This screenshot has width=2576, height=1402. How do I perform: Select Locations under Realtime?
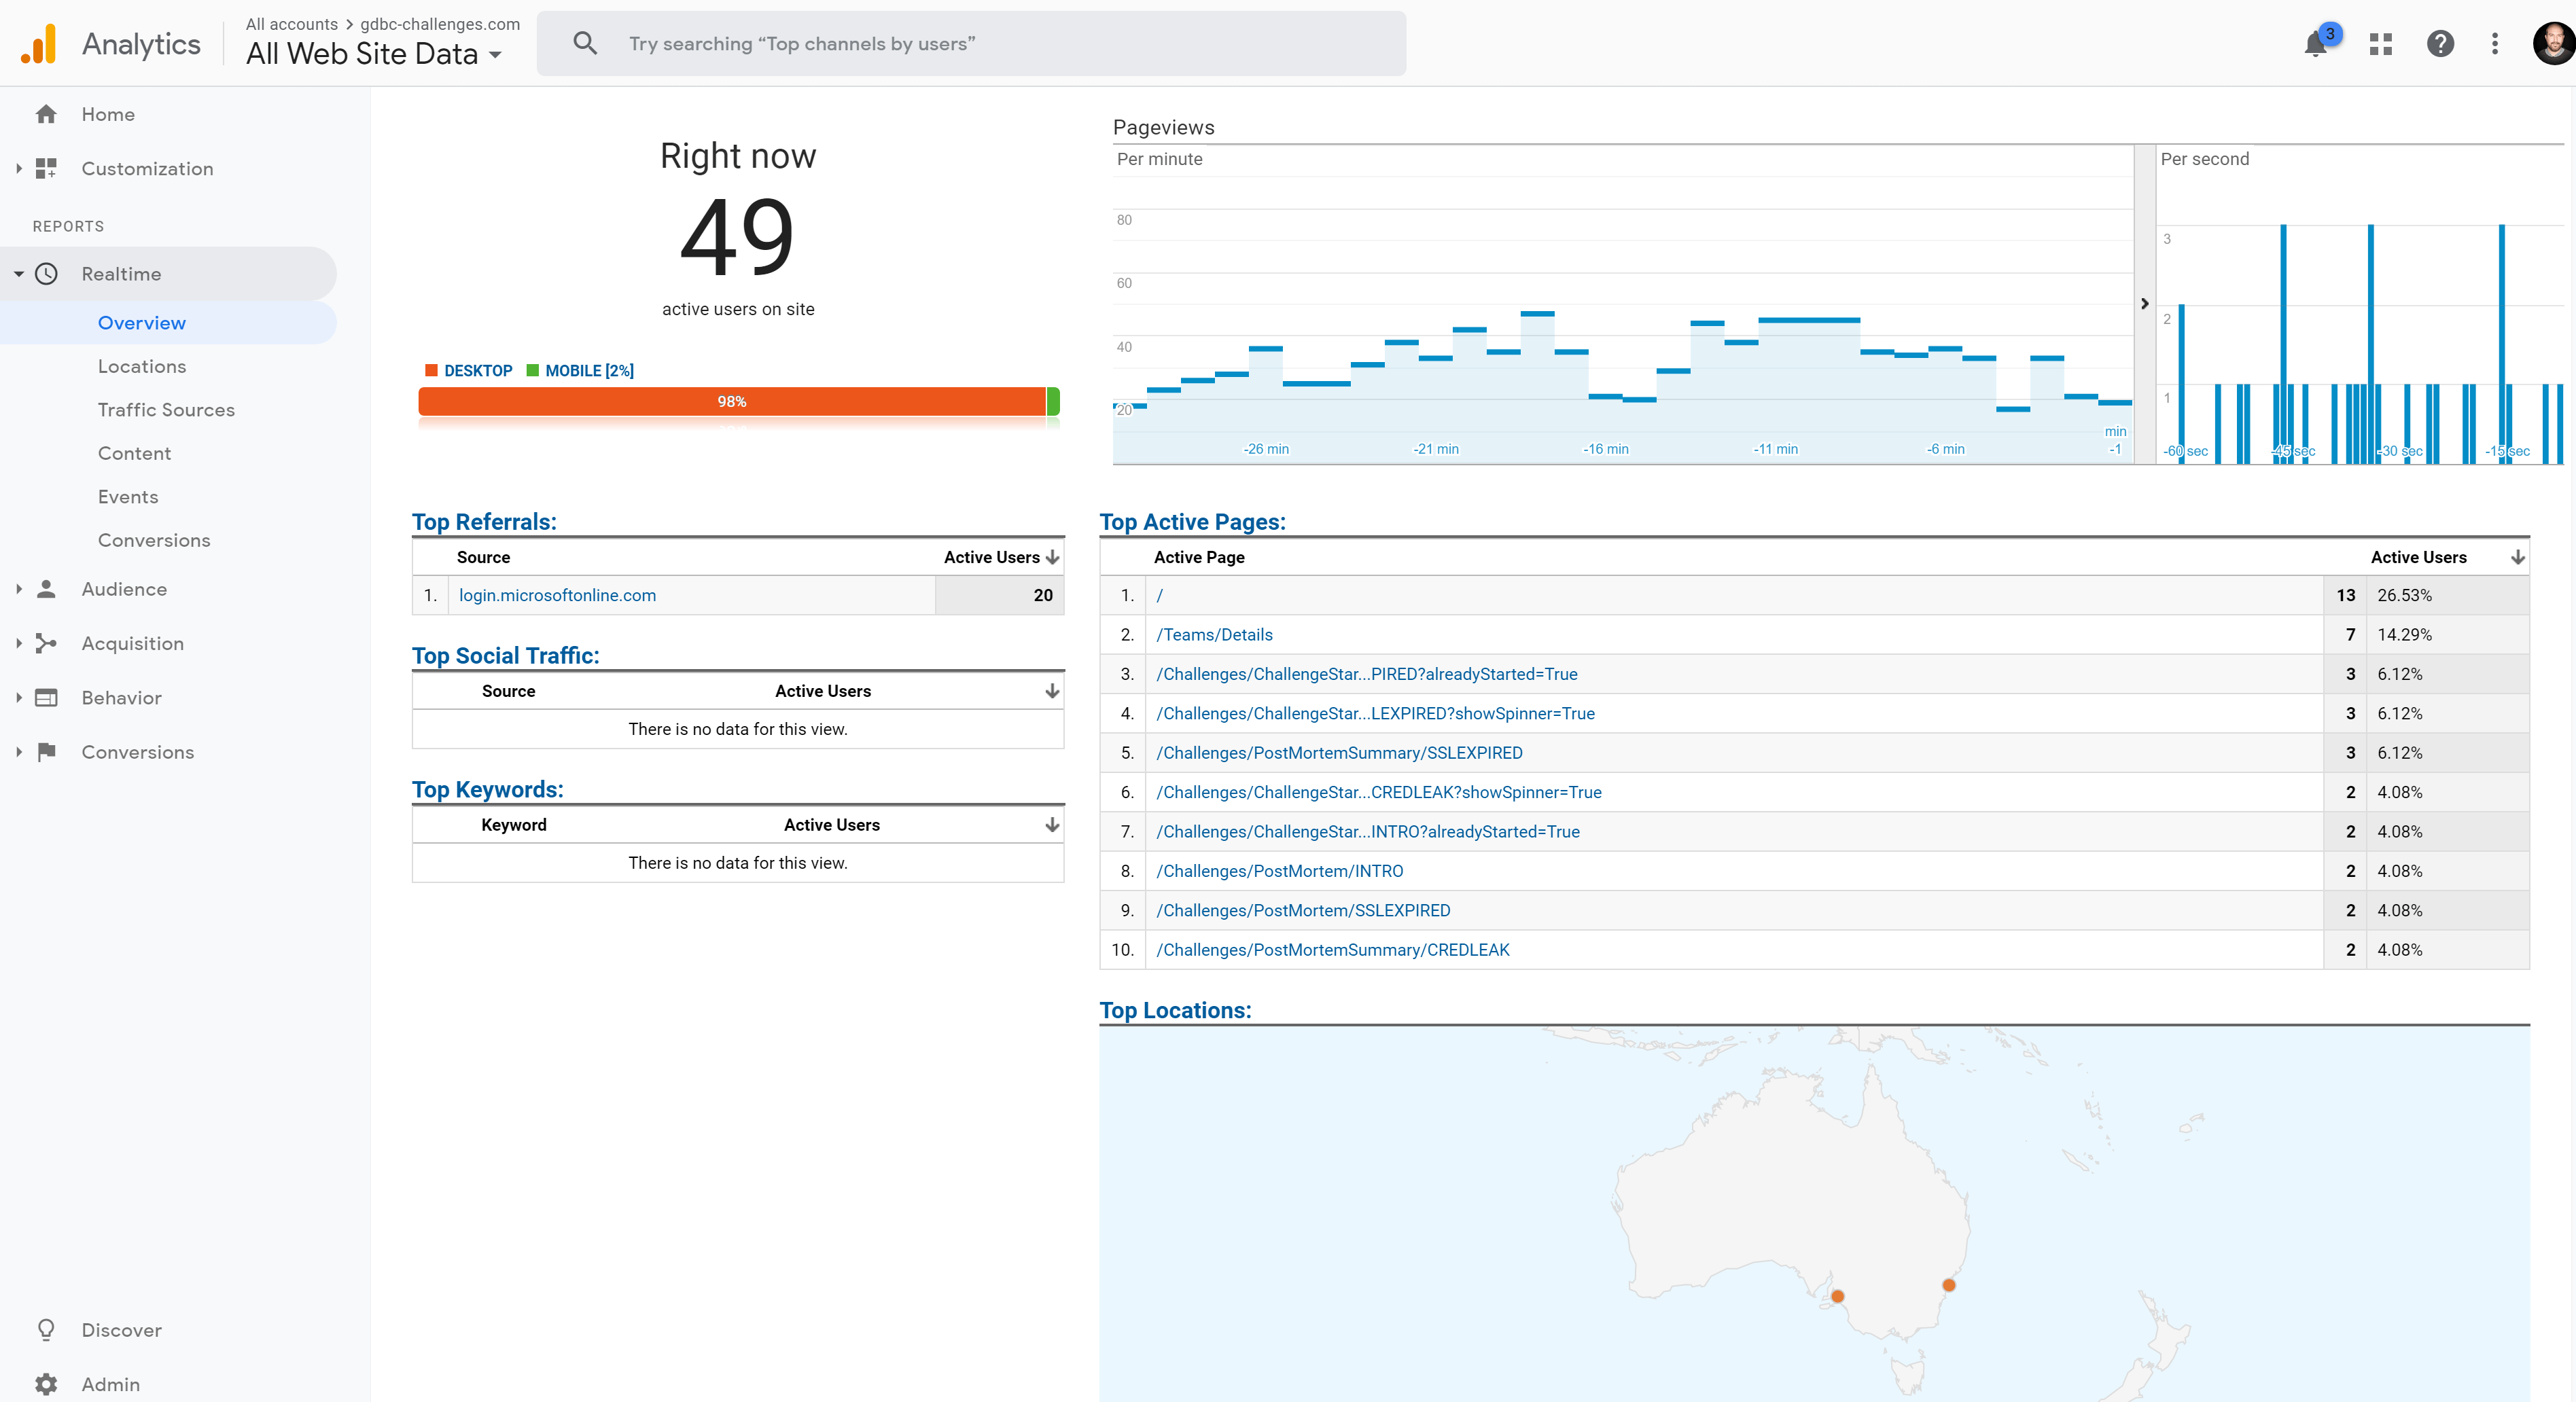(x=142, y=366)
